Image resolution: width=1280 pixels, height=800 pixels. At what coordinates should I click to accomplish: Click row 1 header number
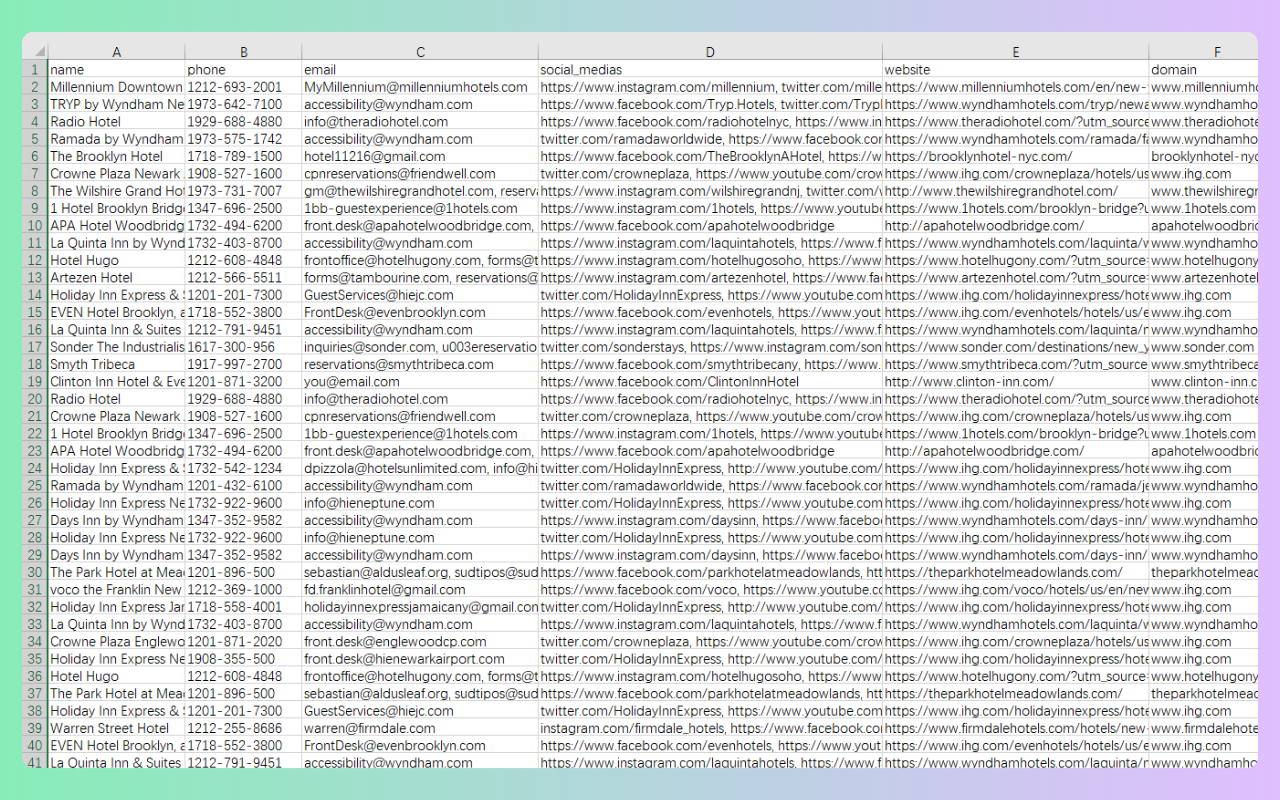(35, 70)
